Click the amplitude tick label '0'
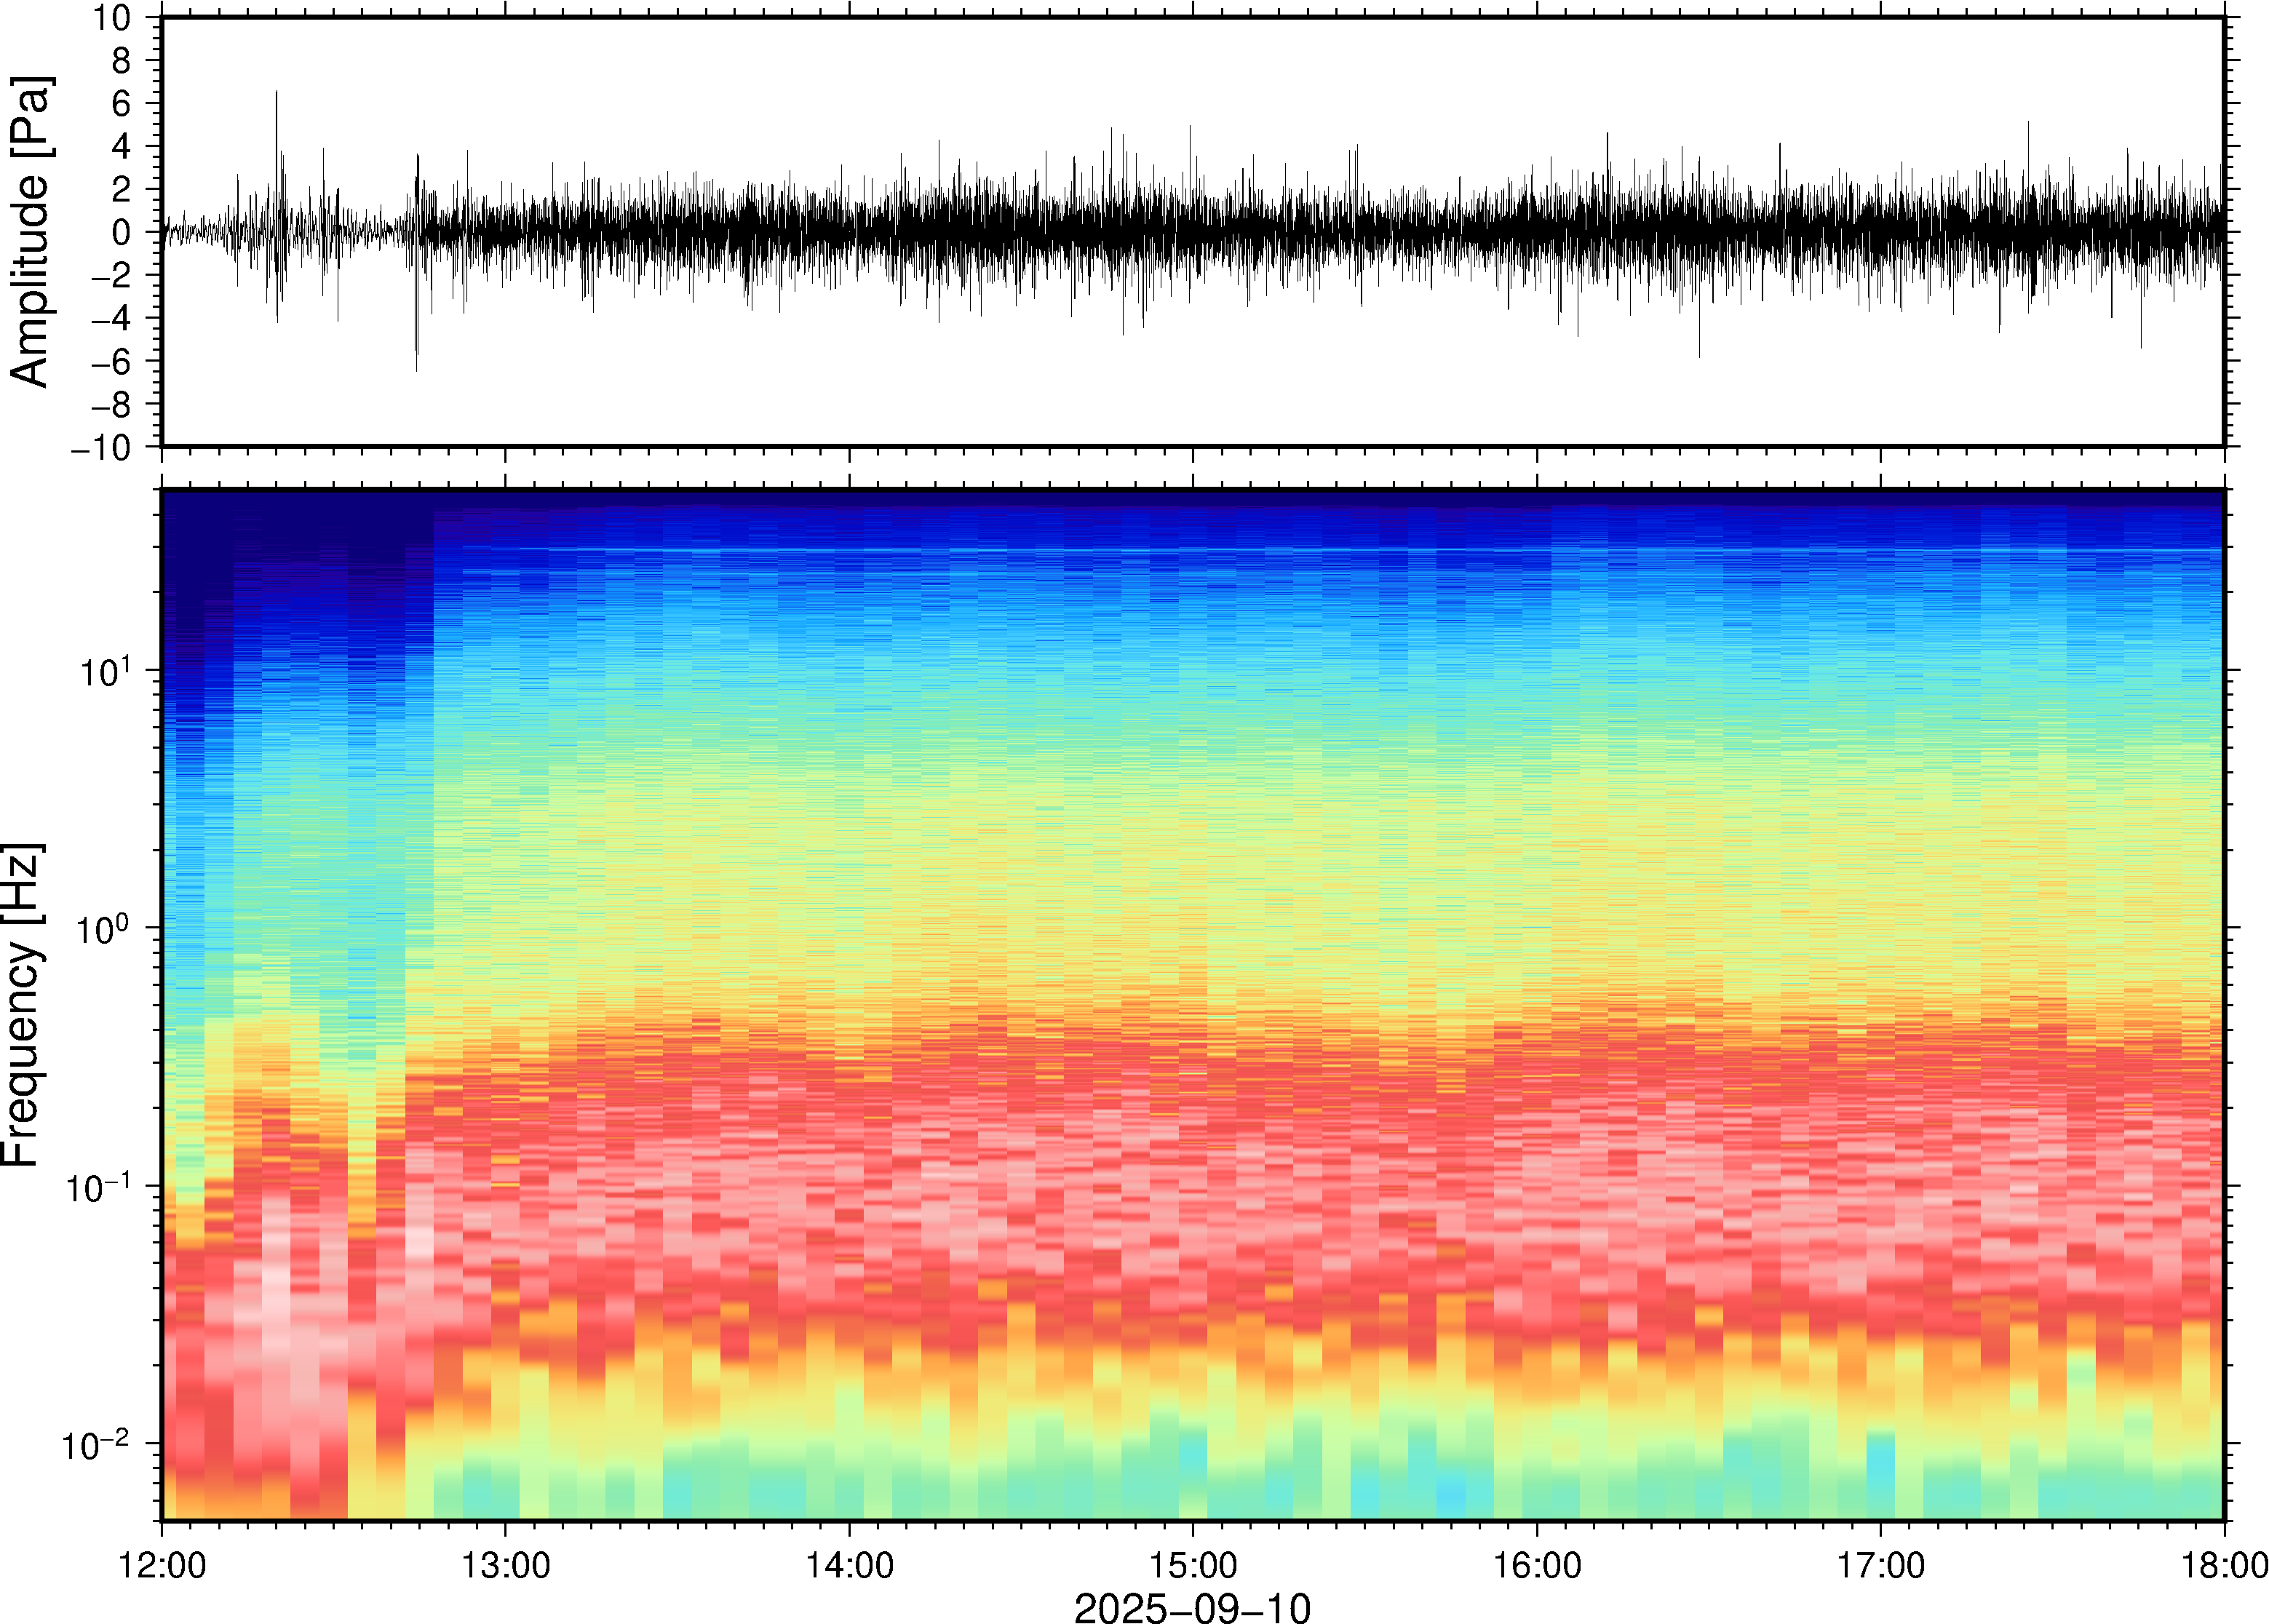The image size is (2269, 1624). 121,232
